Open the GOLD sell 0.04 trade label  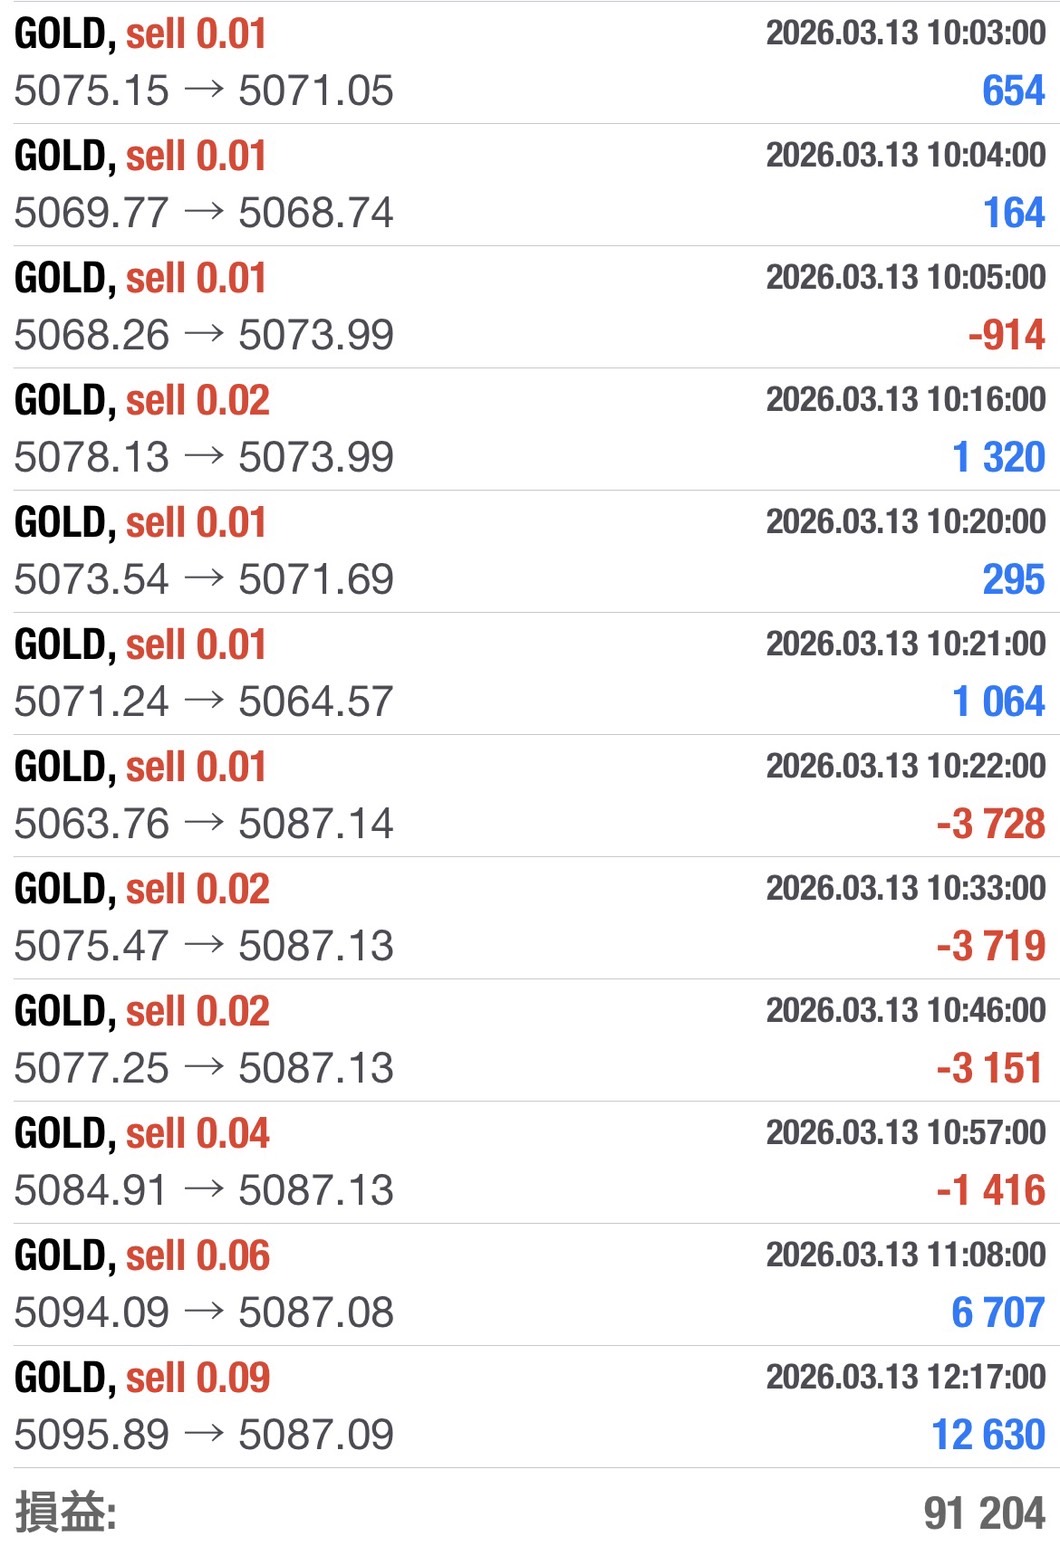[142, 1133]
